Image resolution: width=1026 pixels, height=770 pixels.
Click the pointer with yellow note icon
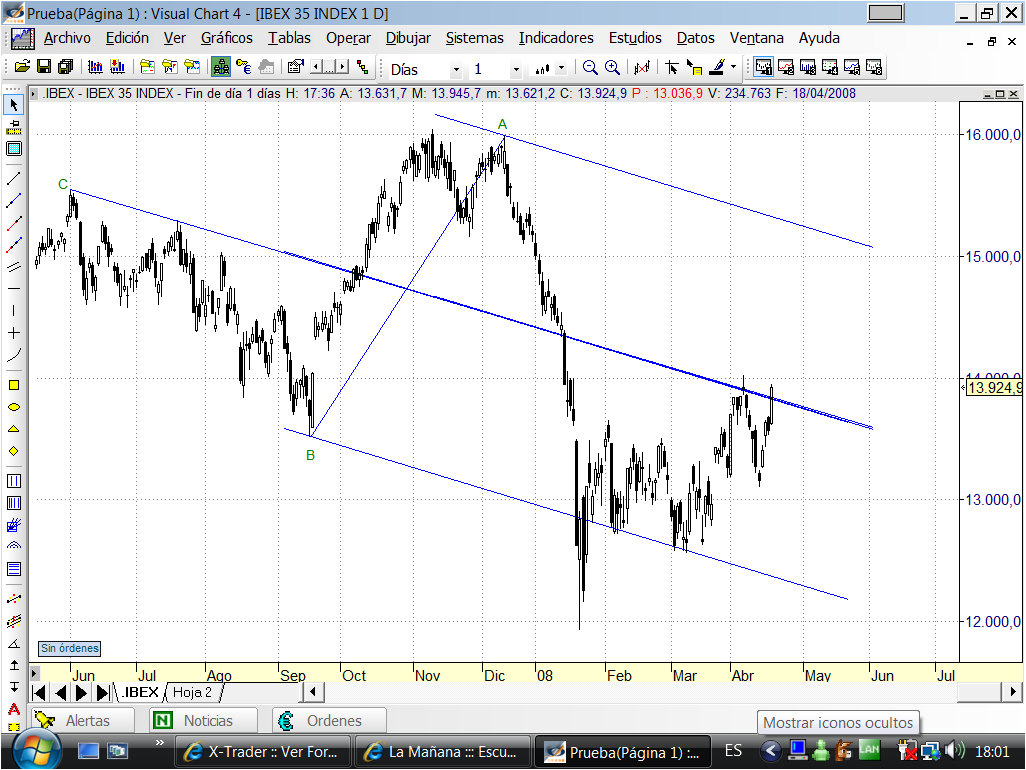click(694, 67)
